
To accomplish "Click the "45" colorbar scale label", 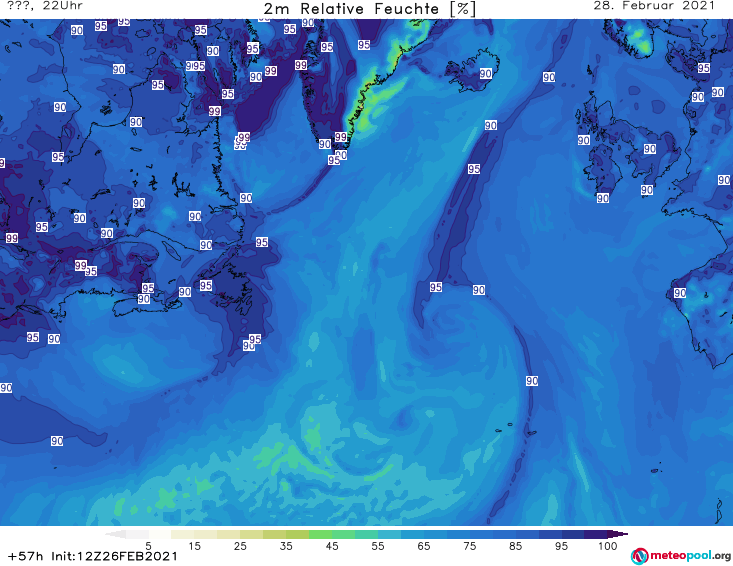I will click(x=332, y=546).
